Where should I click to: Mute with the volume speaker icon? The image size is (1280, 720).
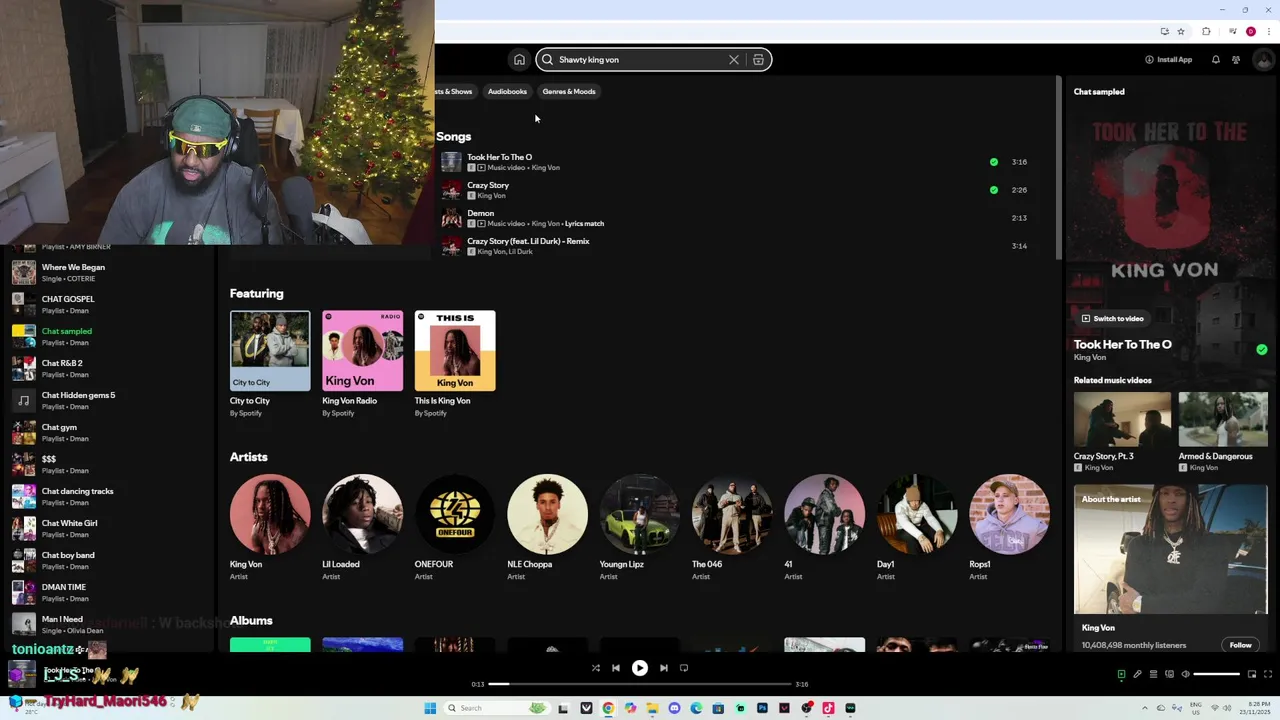click(x=1186, y=674)
